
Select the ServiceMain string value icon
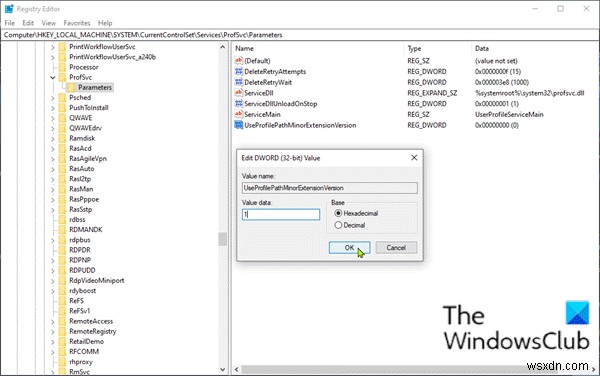(239, 114)
